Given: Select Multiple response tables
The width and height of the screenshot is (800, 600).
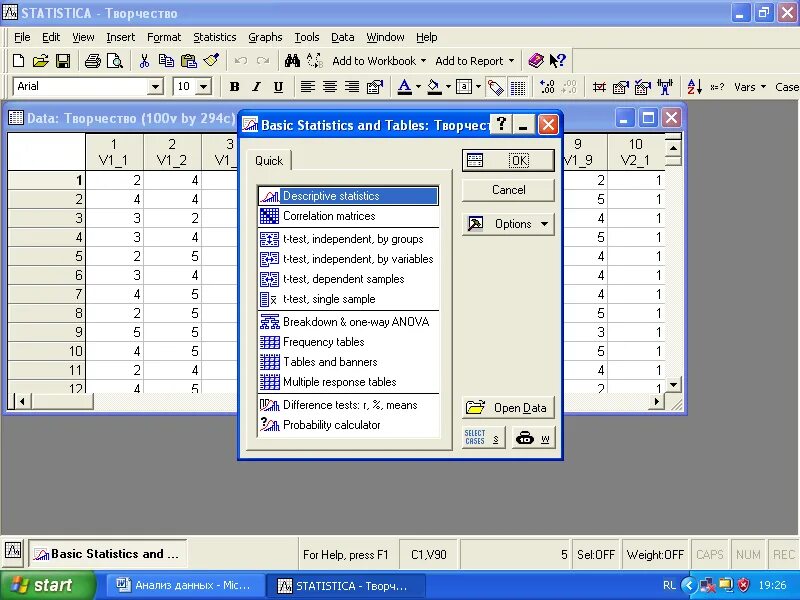Looking at the screenshot, I should click(x=348, y=382).
